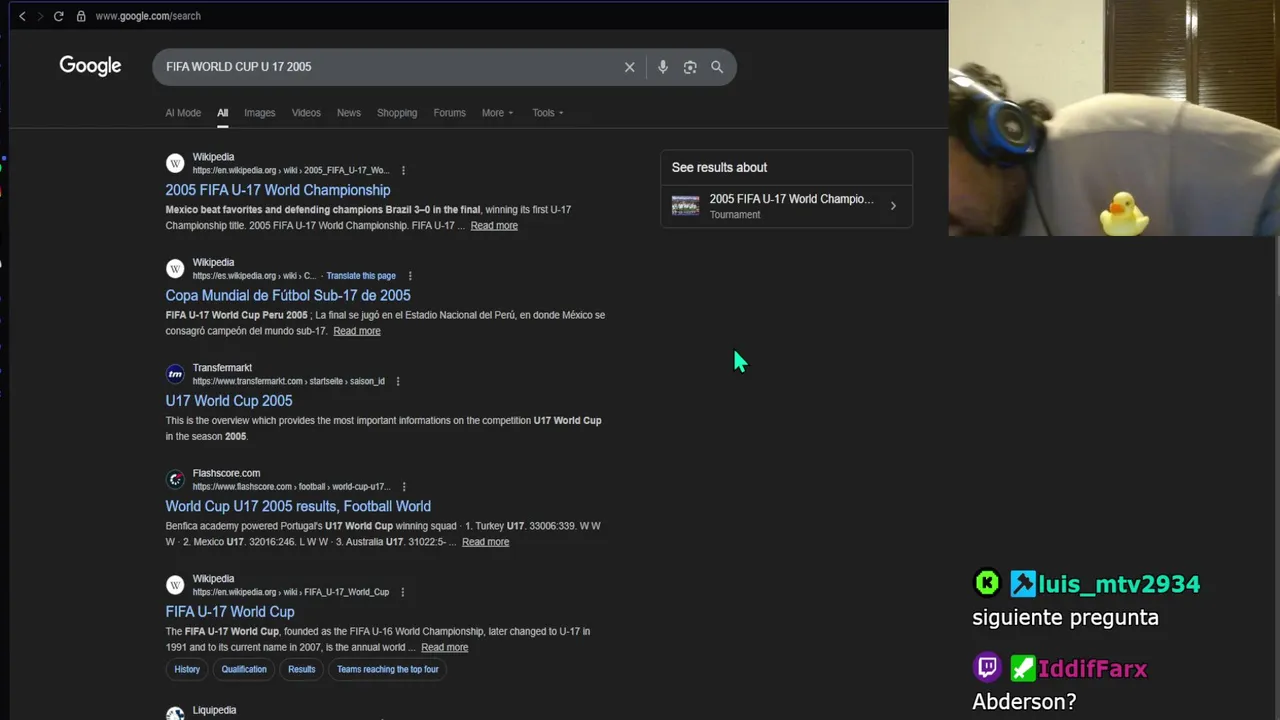Click the Transfermarkt favicon

click(175, 374)
